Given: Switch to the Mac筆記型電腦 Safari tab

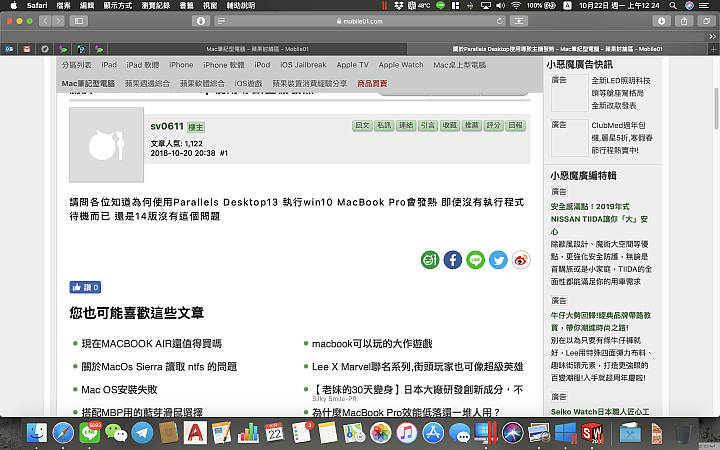Looking at the screenshot, I should [x=258, y=49].
